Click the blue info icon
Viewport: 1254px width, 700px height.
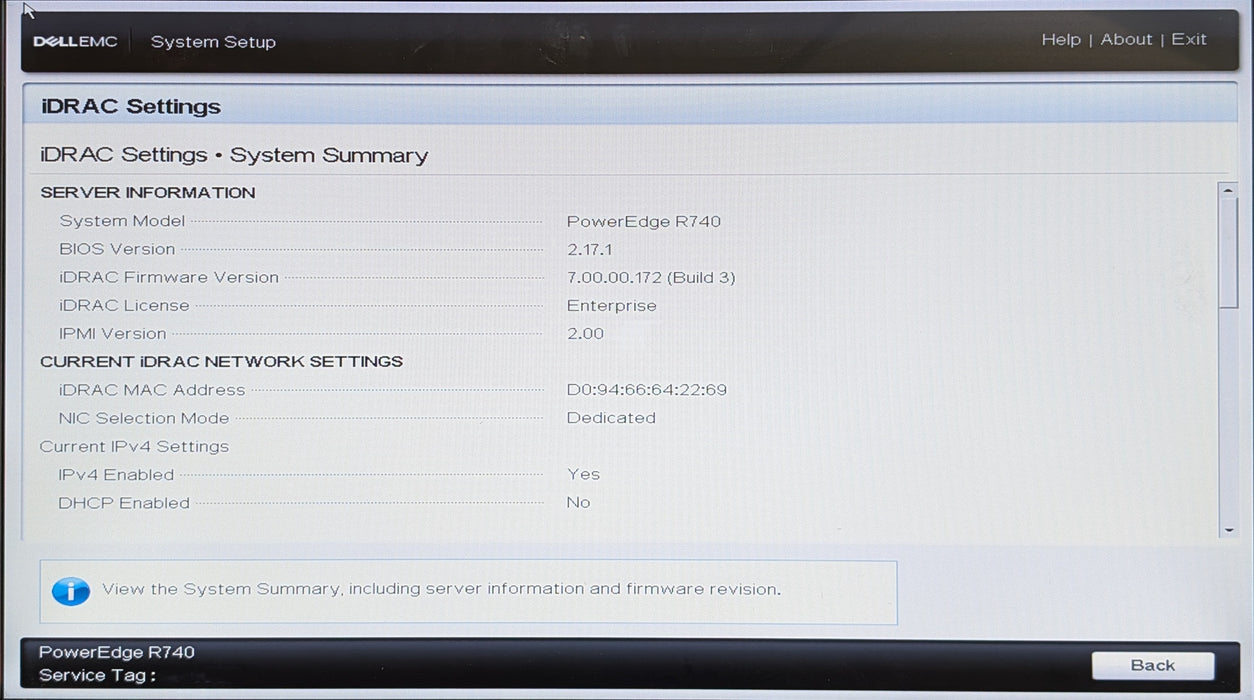click(x=70, y=591)
